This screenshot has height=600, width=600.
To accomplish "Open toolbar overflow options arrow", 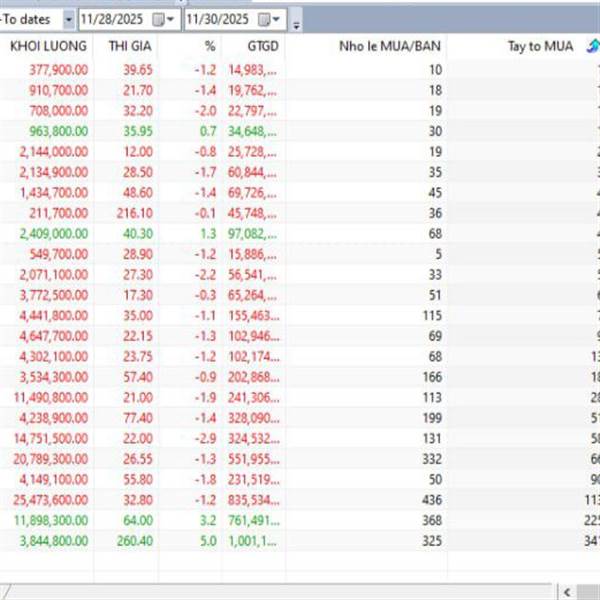I will pyautogui.click(x=296, y=26).
